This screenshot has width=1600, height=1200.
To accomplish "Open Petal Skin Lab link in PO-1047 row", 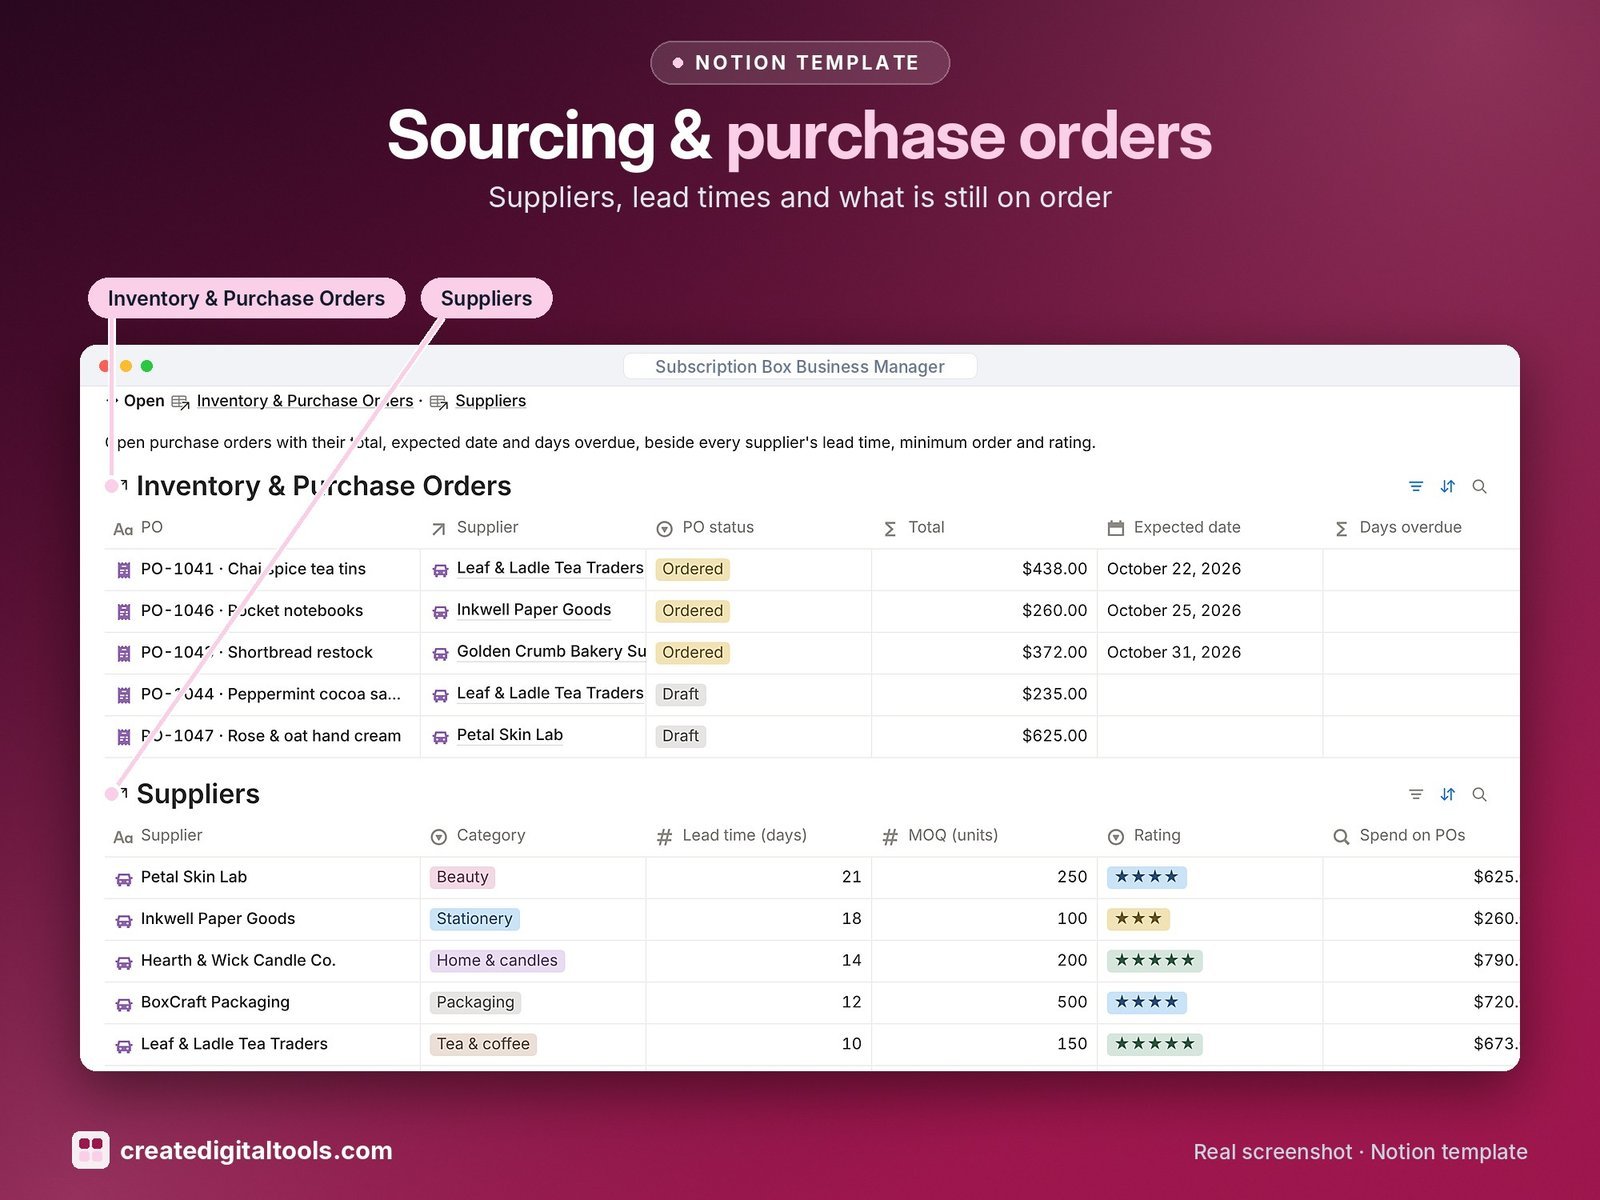I will coord(510,735).
